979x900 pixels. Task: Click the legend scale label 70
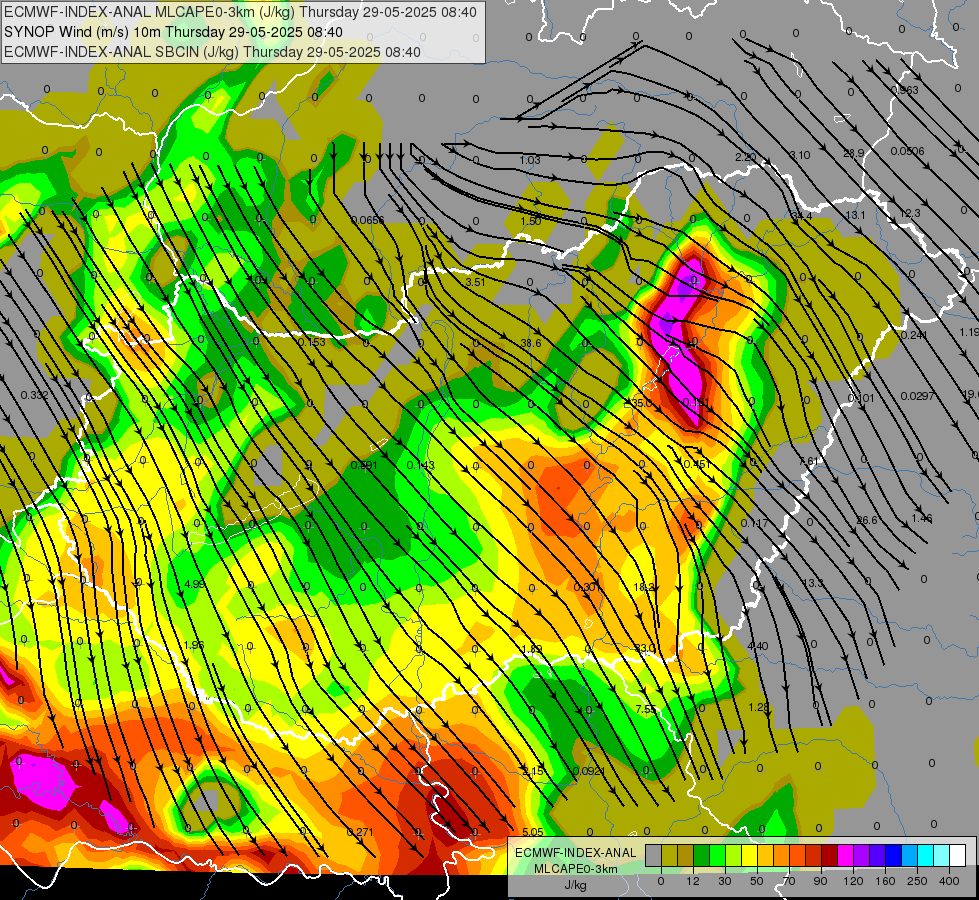coord(789,881)
